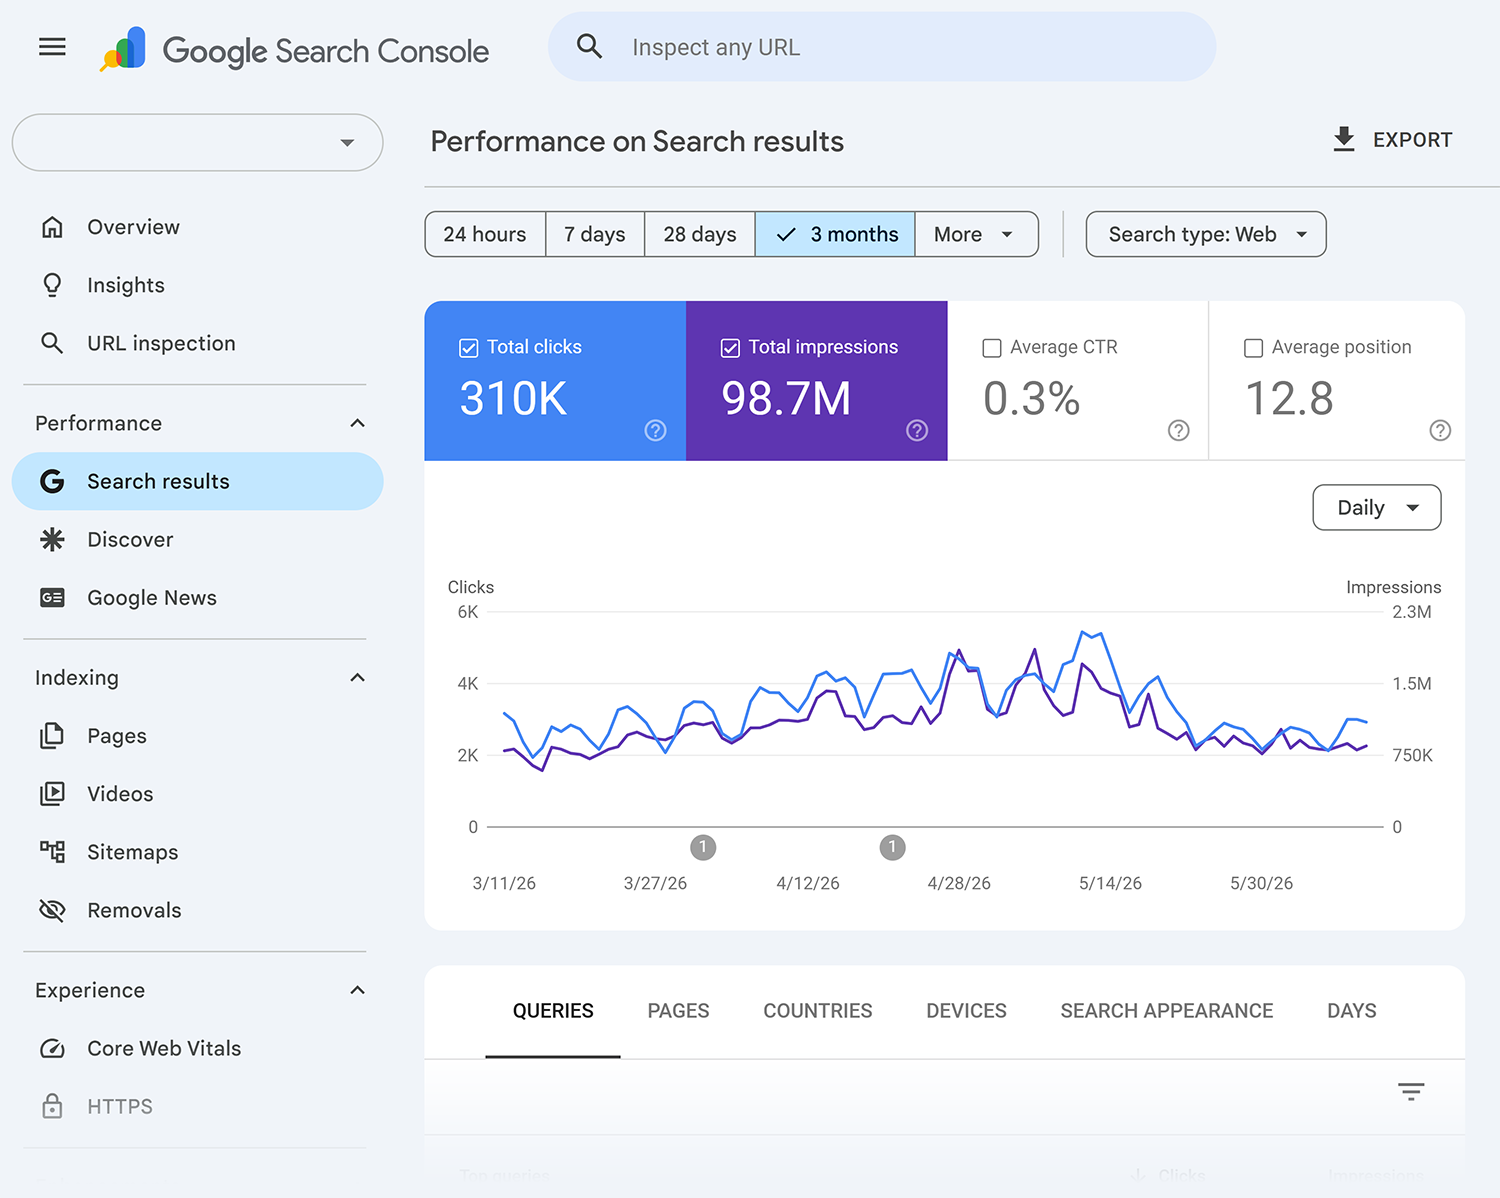
Task: Open help for Total clicks
Action: (655, 430)
